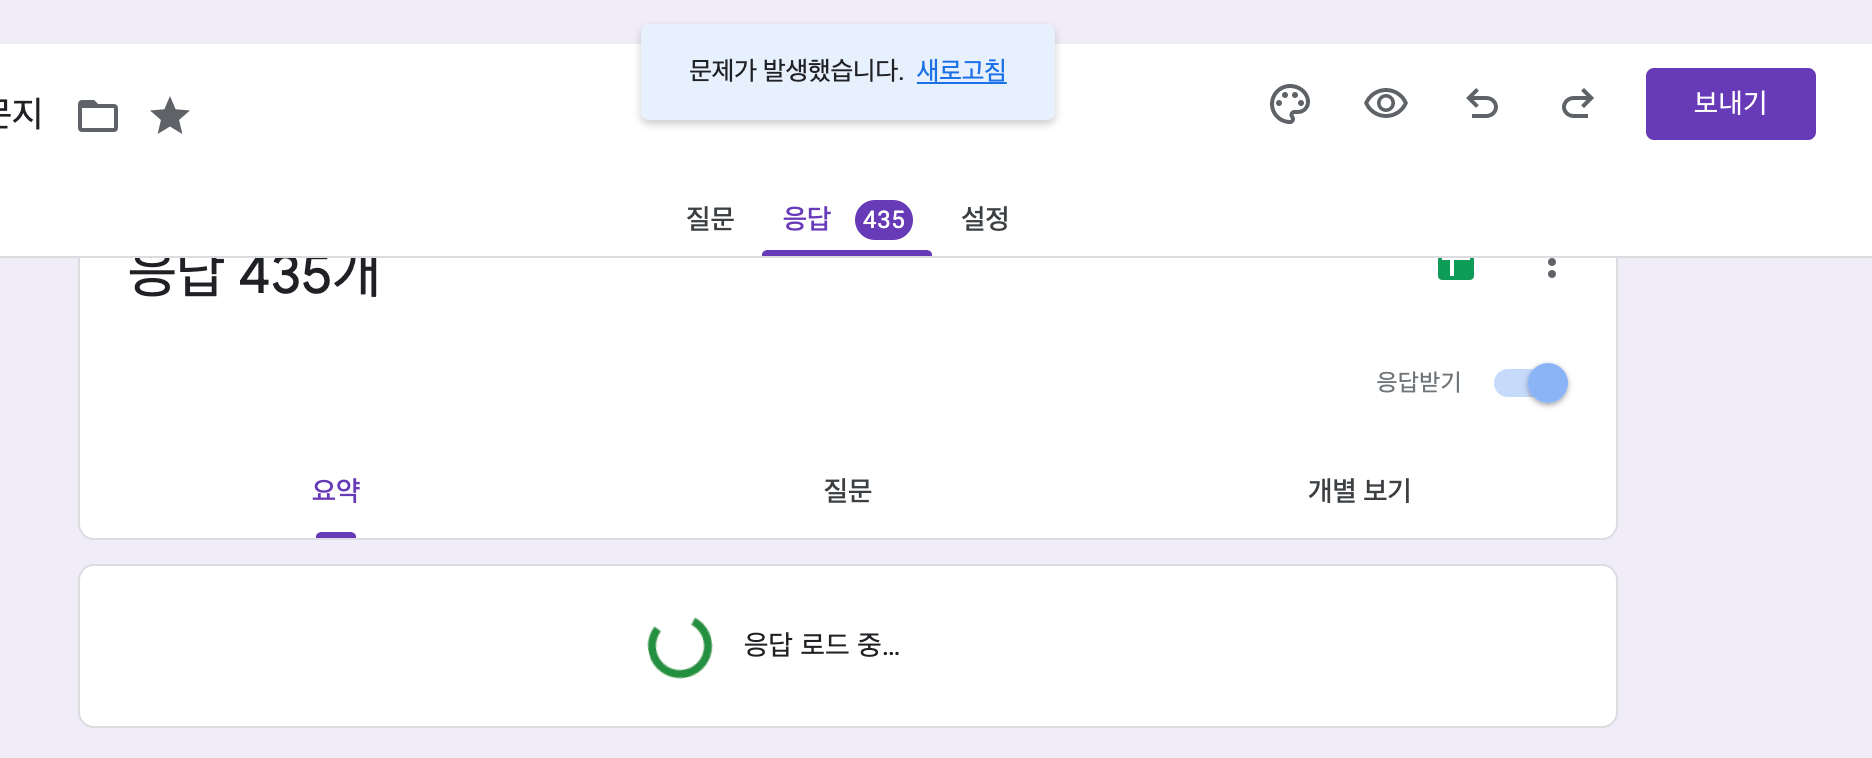This screenshot has width=1872, height=758.
Task: Click the 응답 435개 heading
Action: [x=255, y=277]
